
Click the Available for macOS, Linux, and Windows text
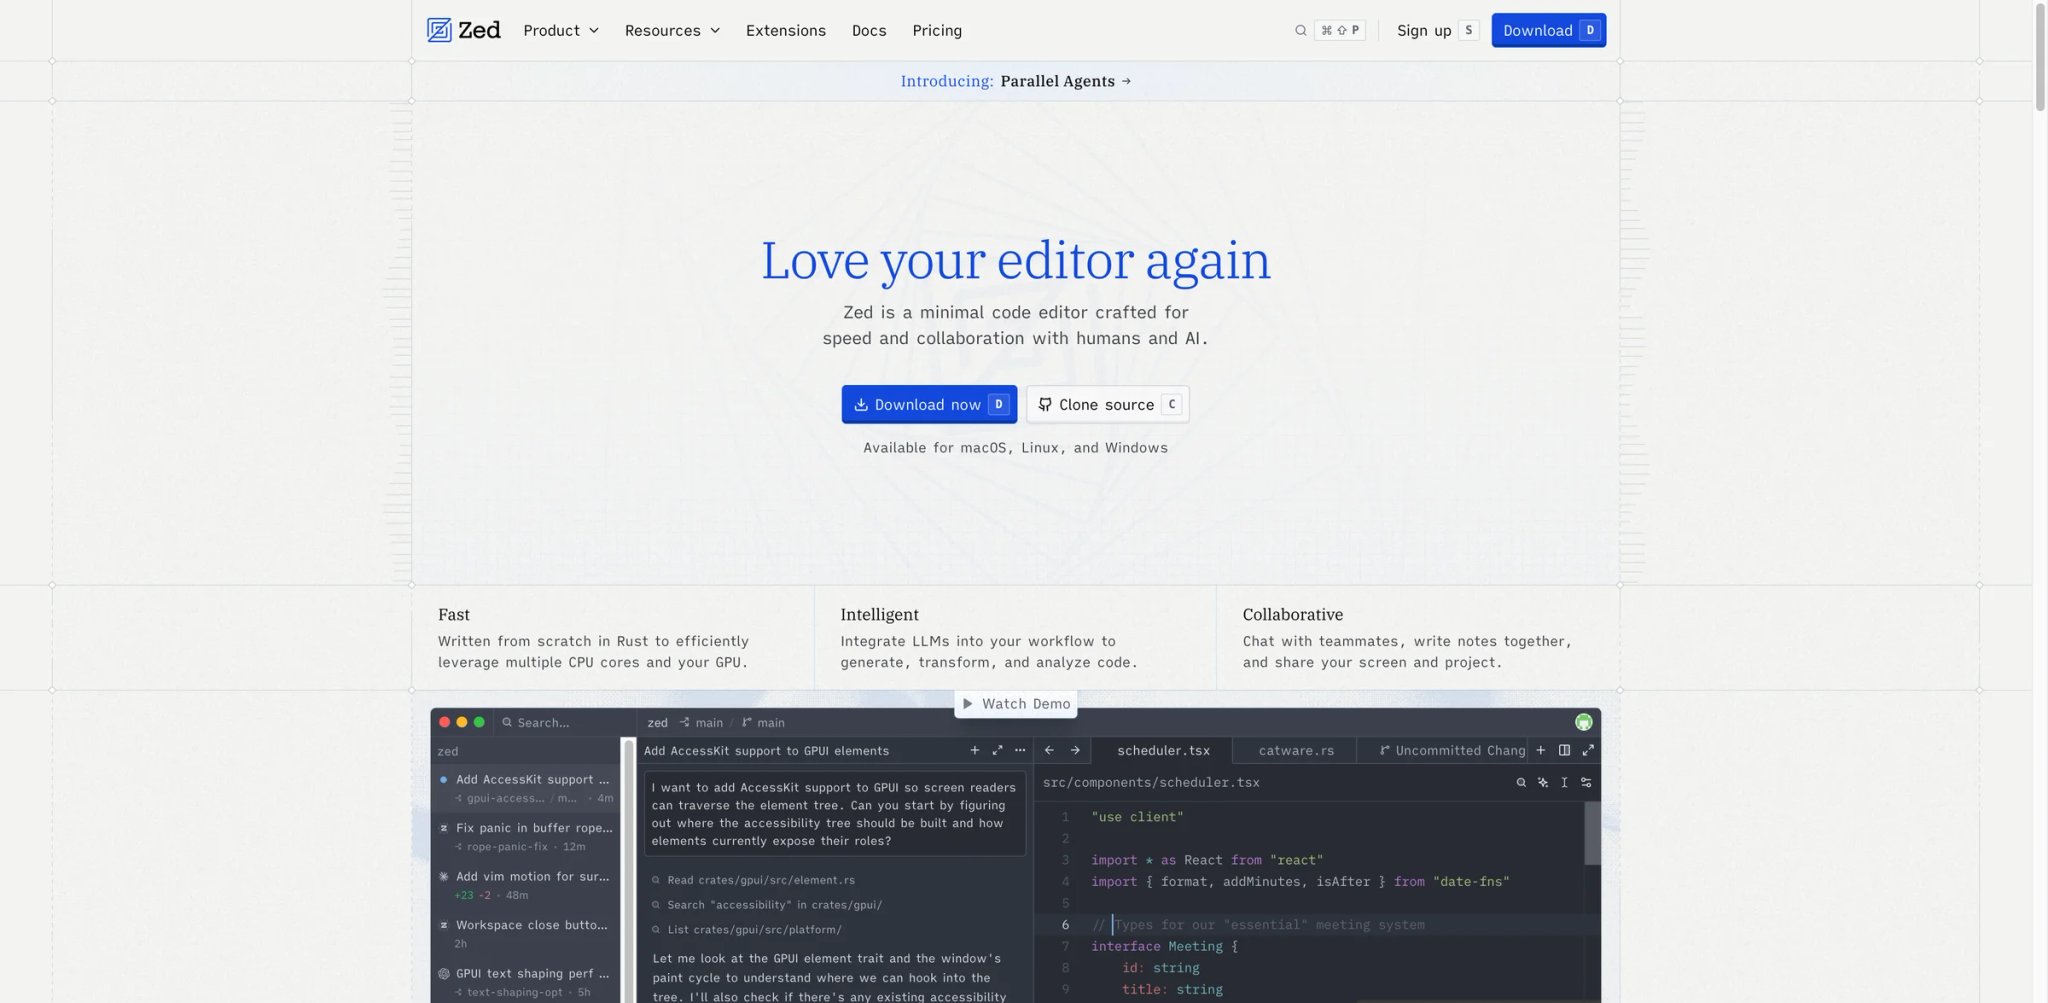(x=1015, y=447)
